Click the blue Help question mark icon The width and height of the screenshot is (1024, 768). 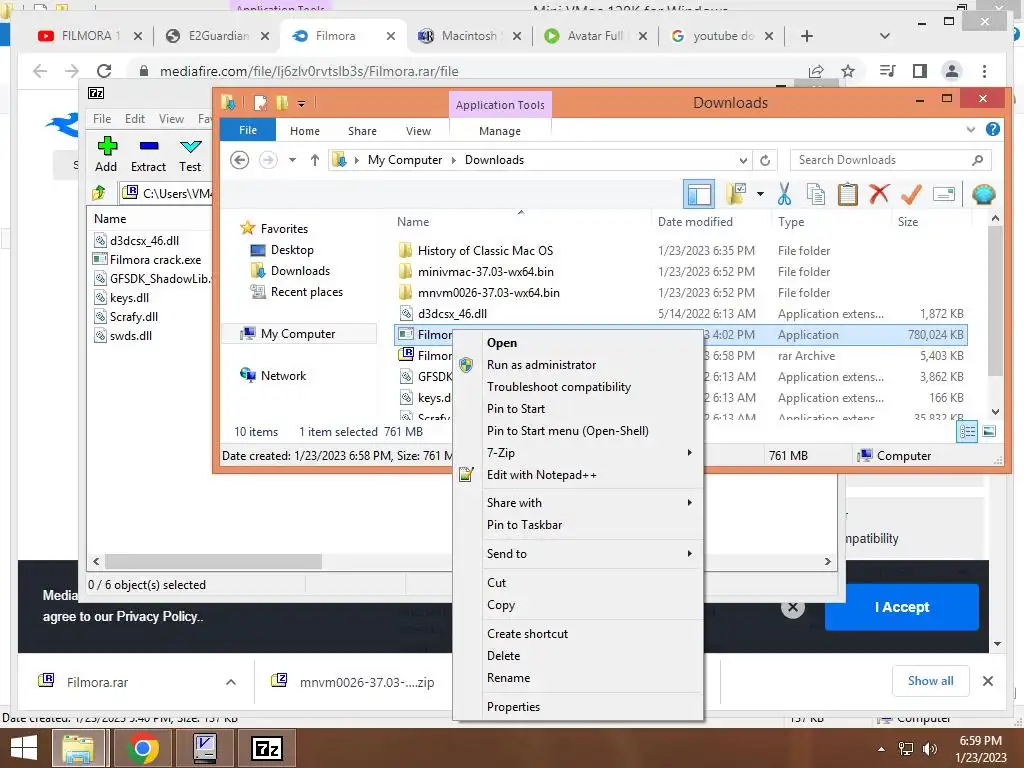pyautogui.click(x=993, y=129)
